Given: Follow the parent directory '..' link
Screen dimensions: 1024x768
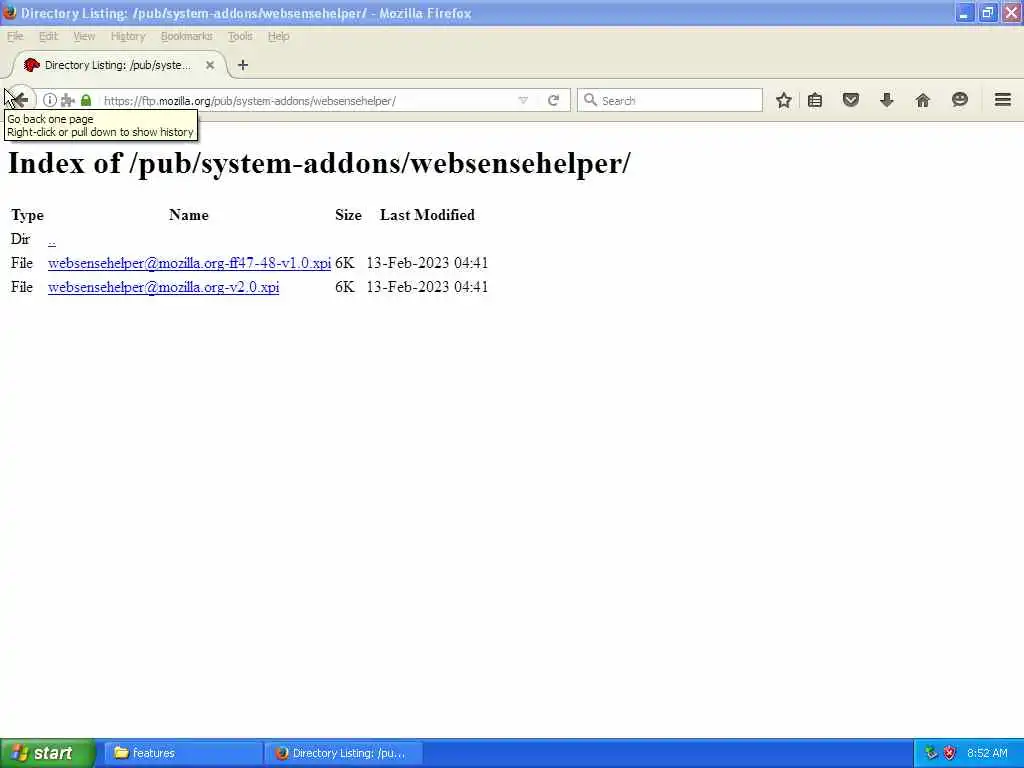Looking at the screenshot, I should click(52, 240).
